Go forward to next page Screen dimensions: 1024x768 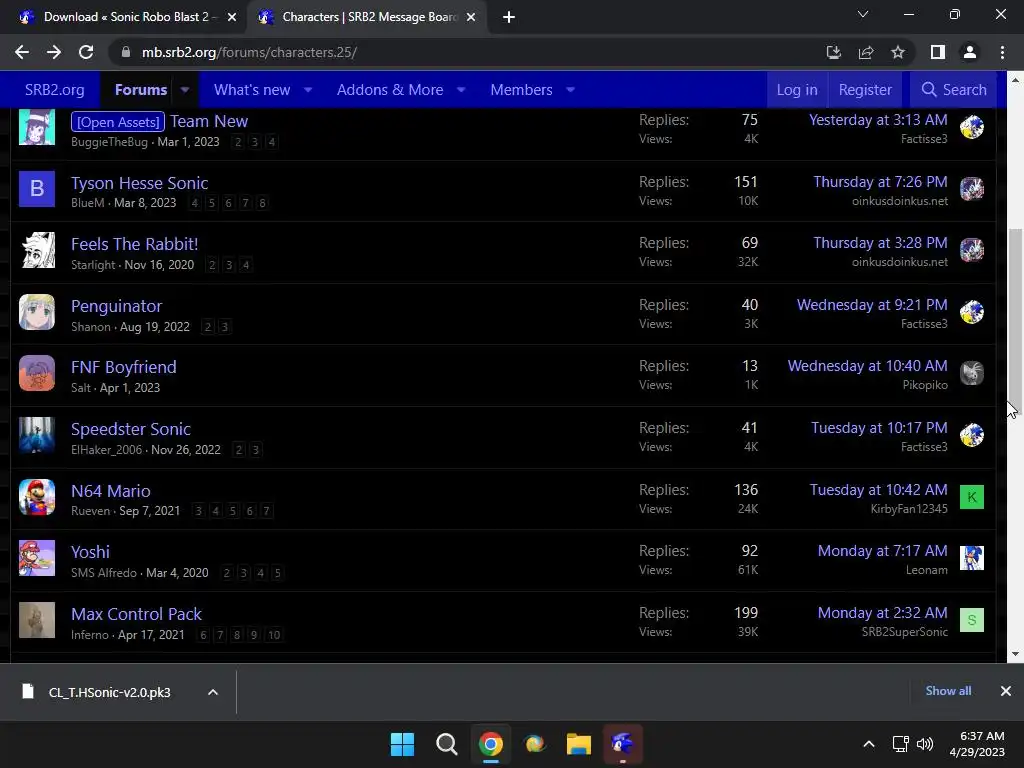tap(54, 52)
